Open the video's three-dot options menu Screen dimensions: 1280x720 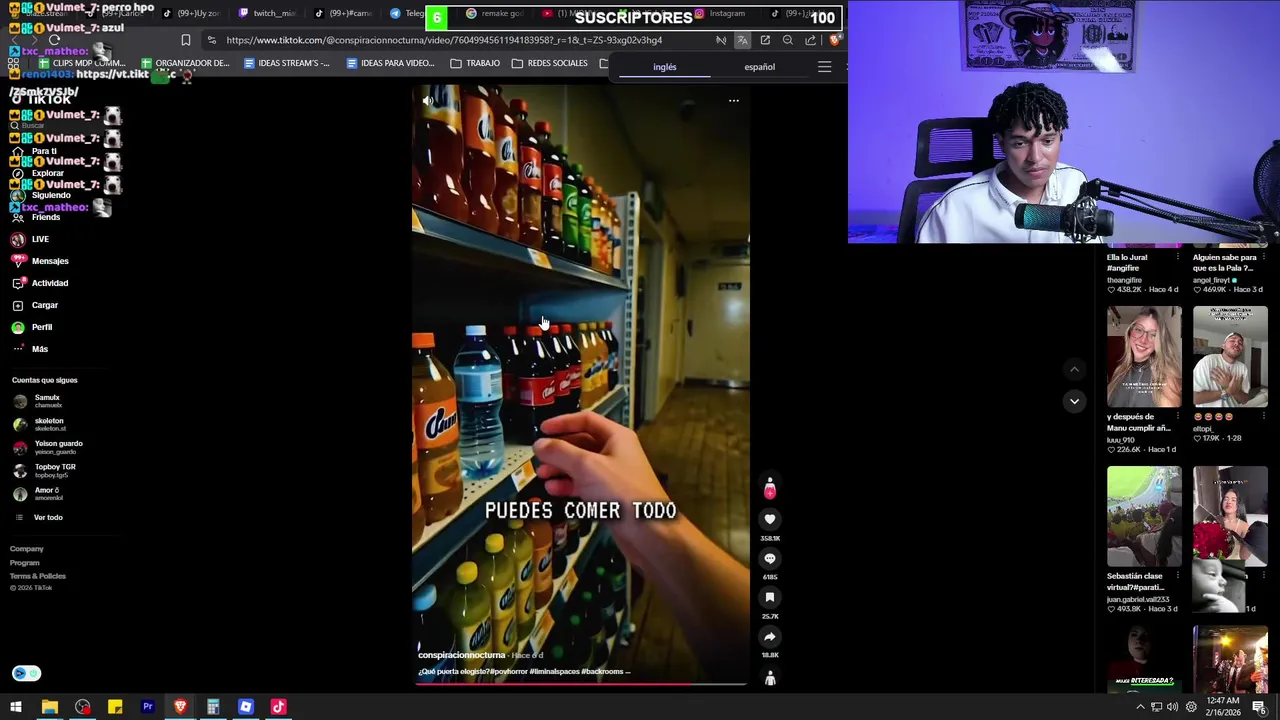733,100
